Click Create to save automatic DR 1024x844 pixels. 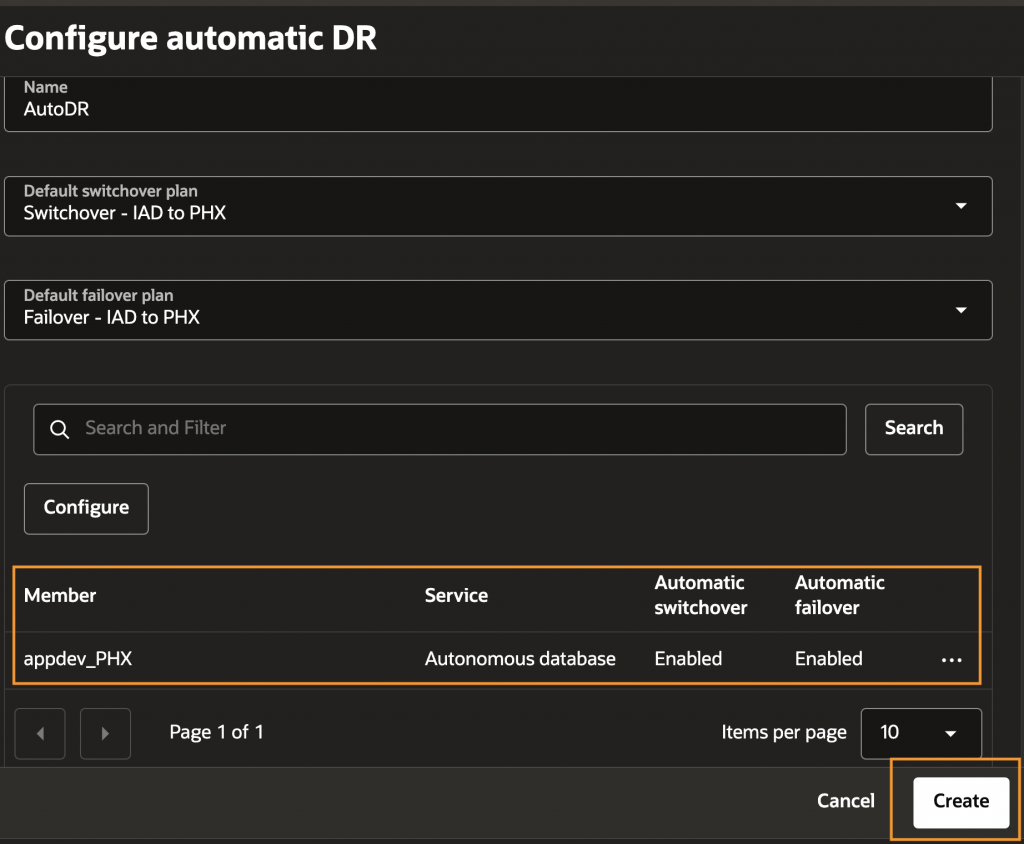961,801
